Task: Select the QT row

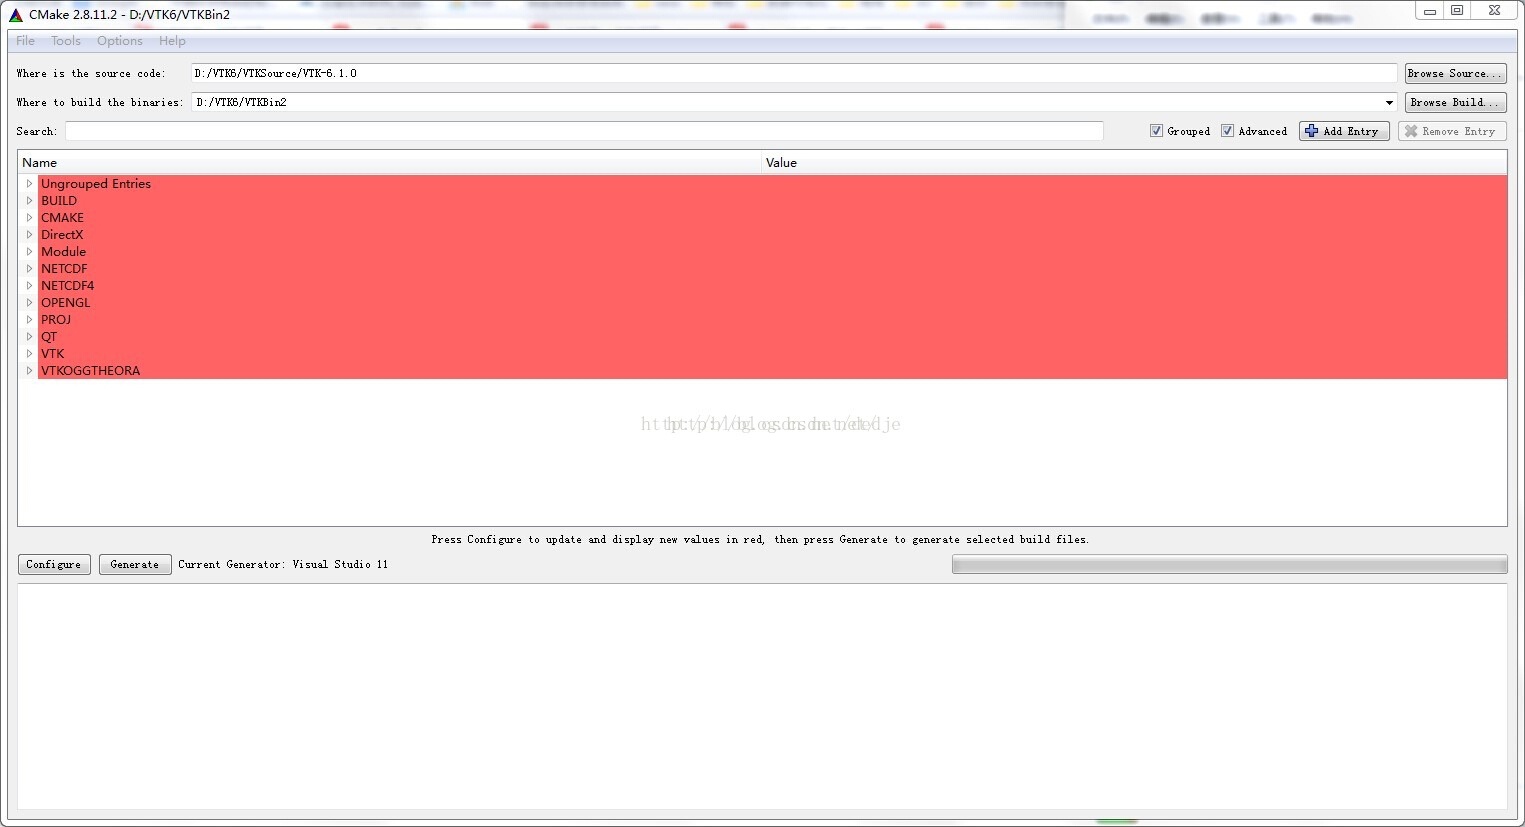Action: click(772, 337)
